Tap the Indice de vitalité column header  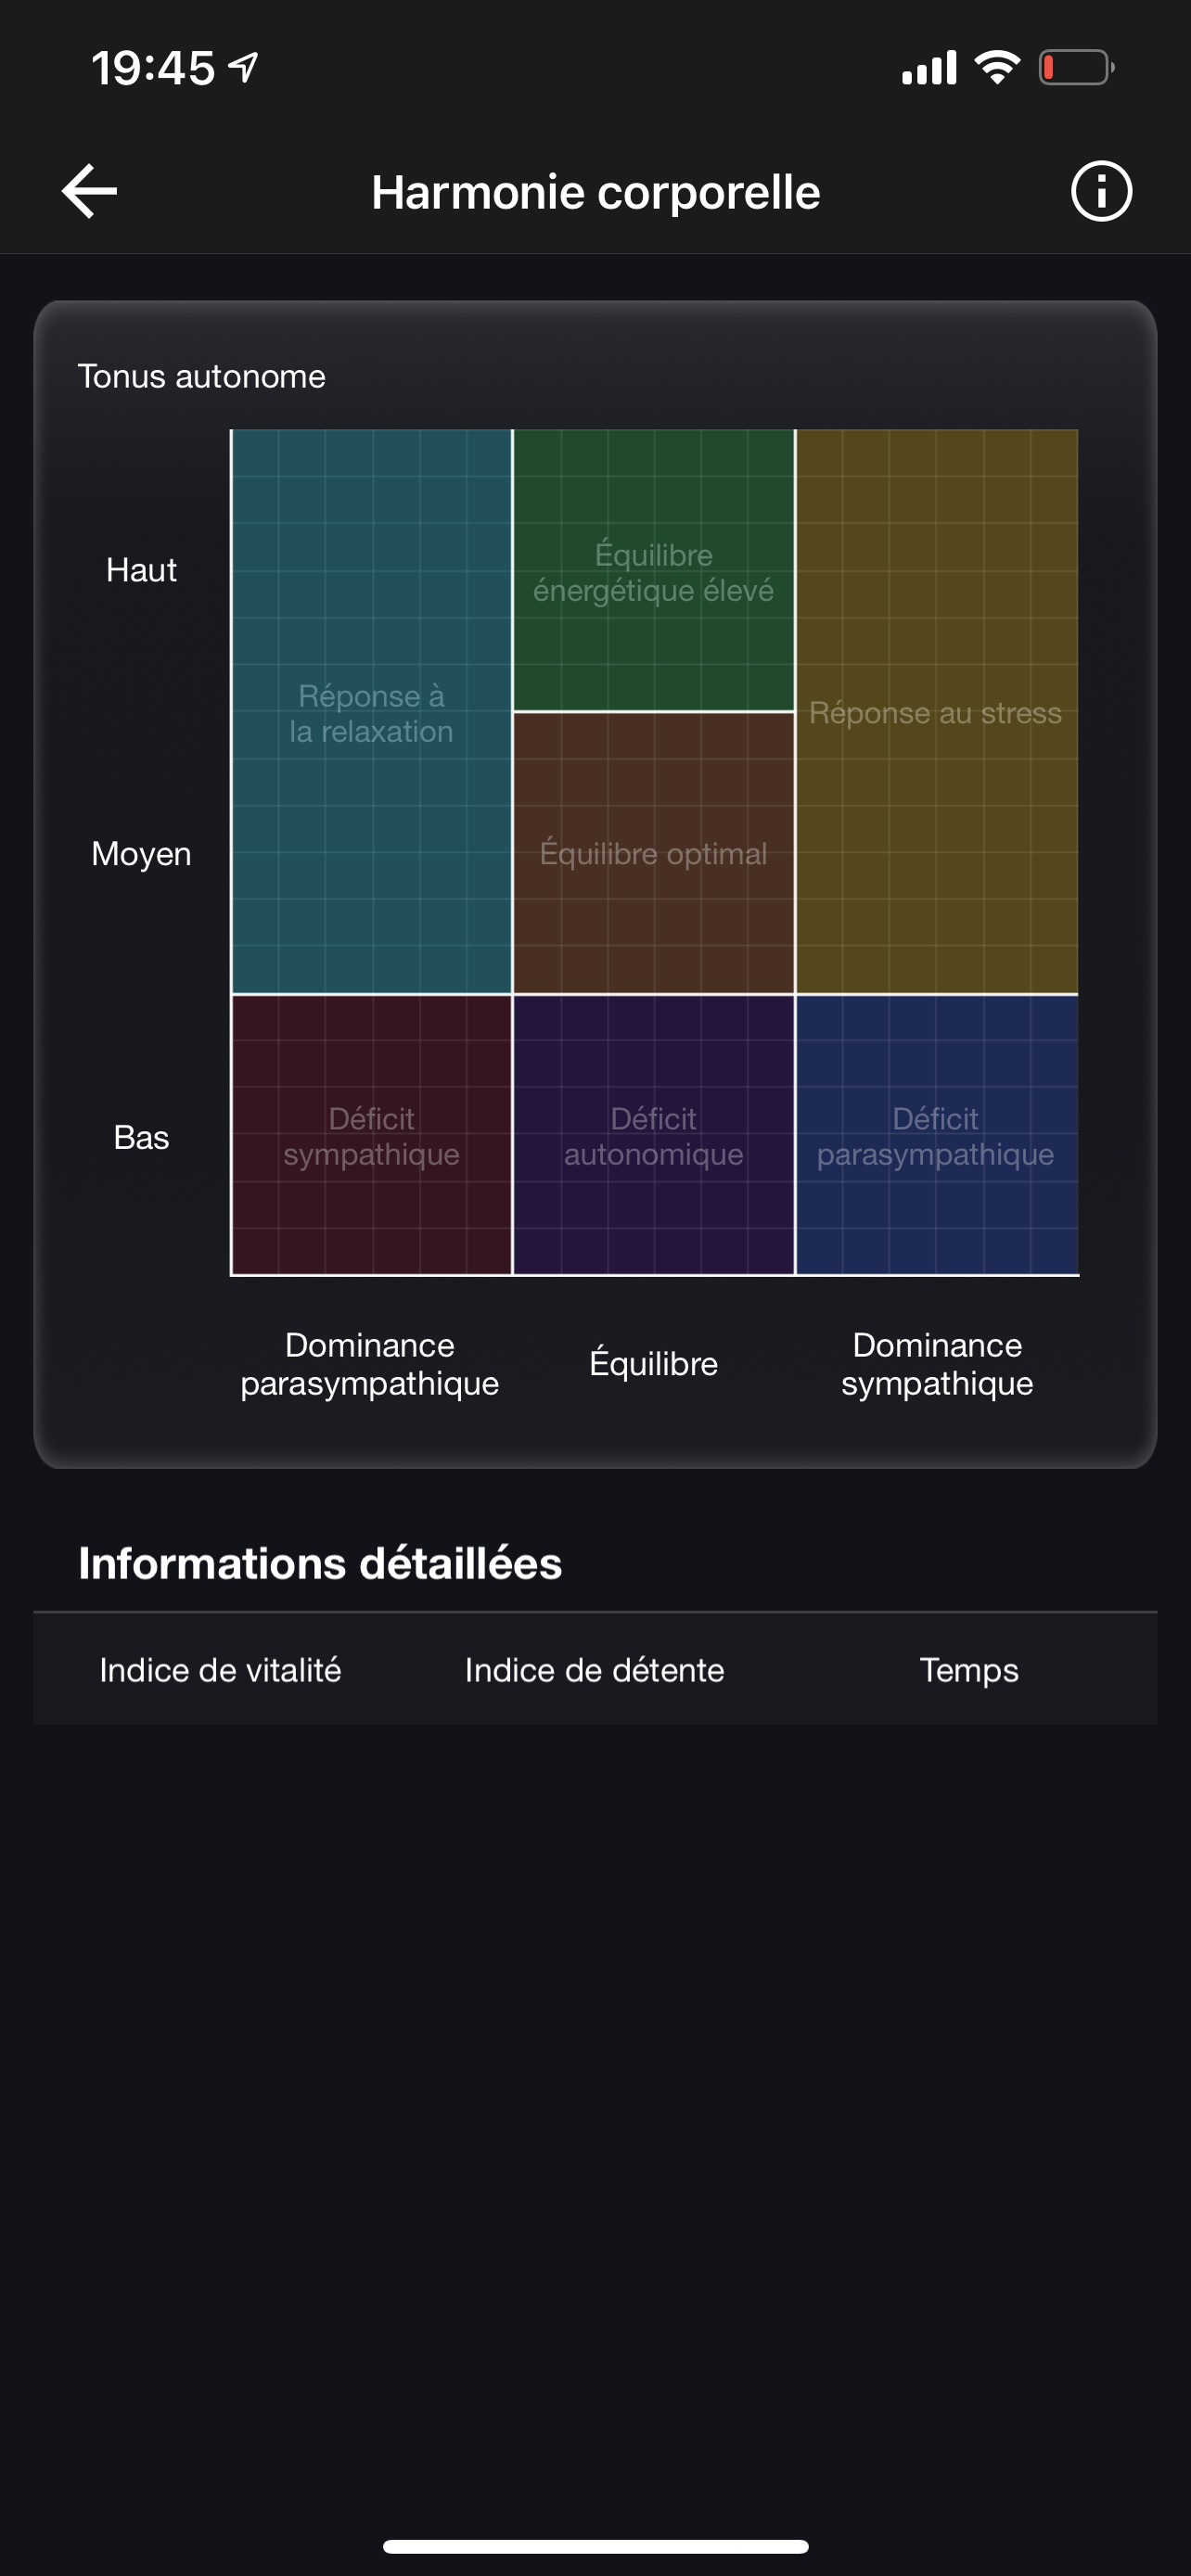[220, 1670]
